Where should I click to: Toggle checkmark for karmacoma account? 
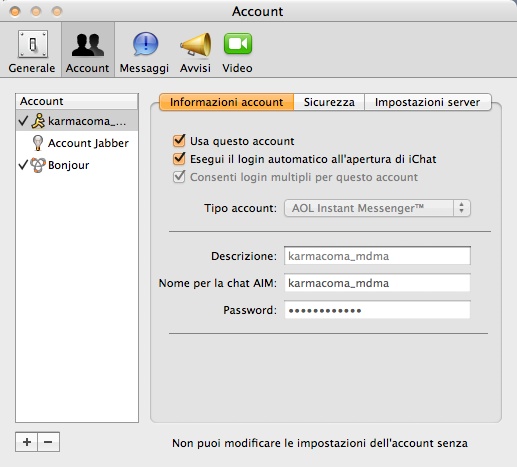coord(23,121)
